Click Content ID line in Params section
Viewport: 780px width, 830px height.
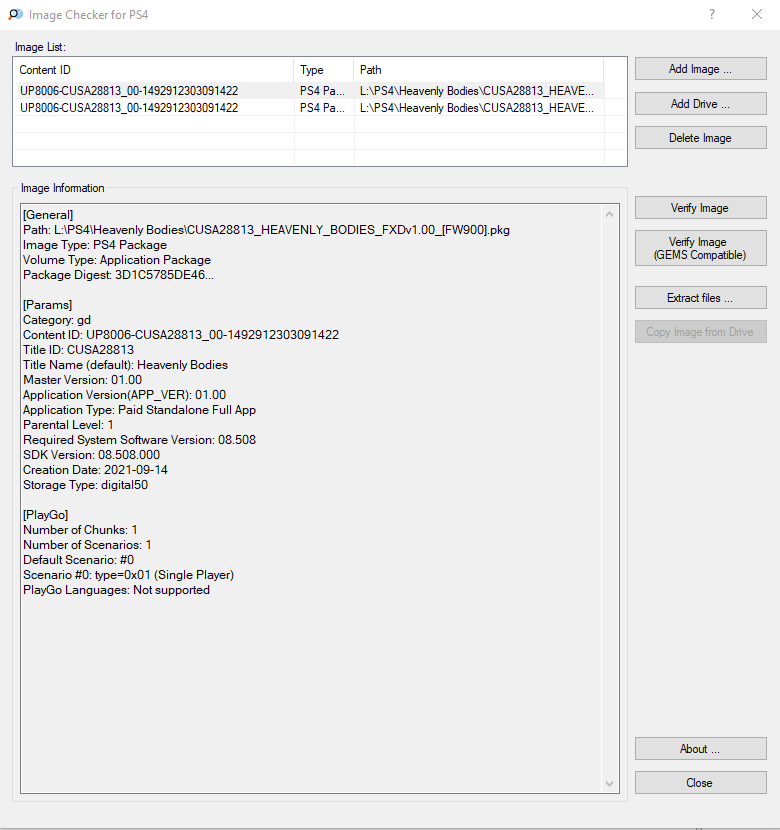point(181,335)
